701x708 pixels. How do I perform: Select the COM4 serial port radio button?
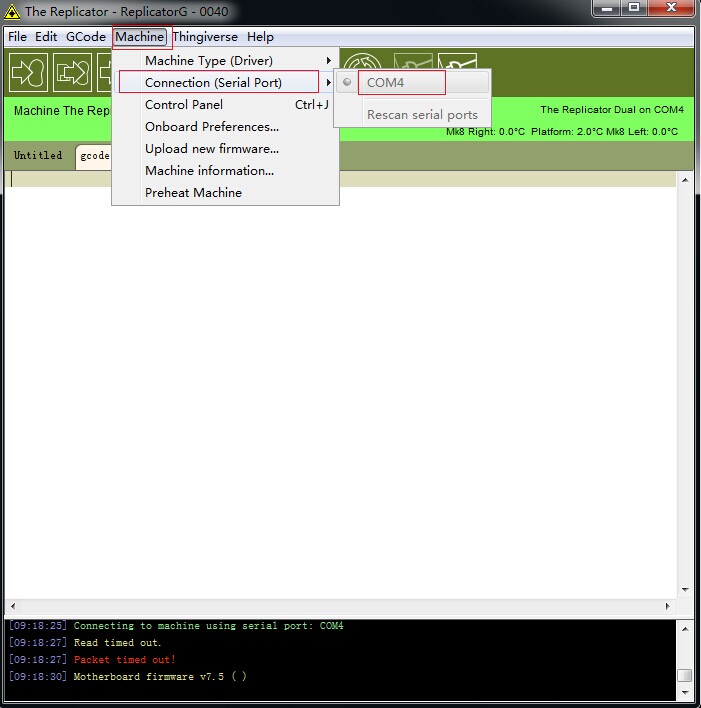click(x=347, y=82)
